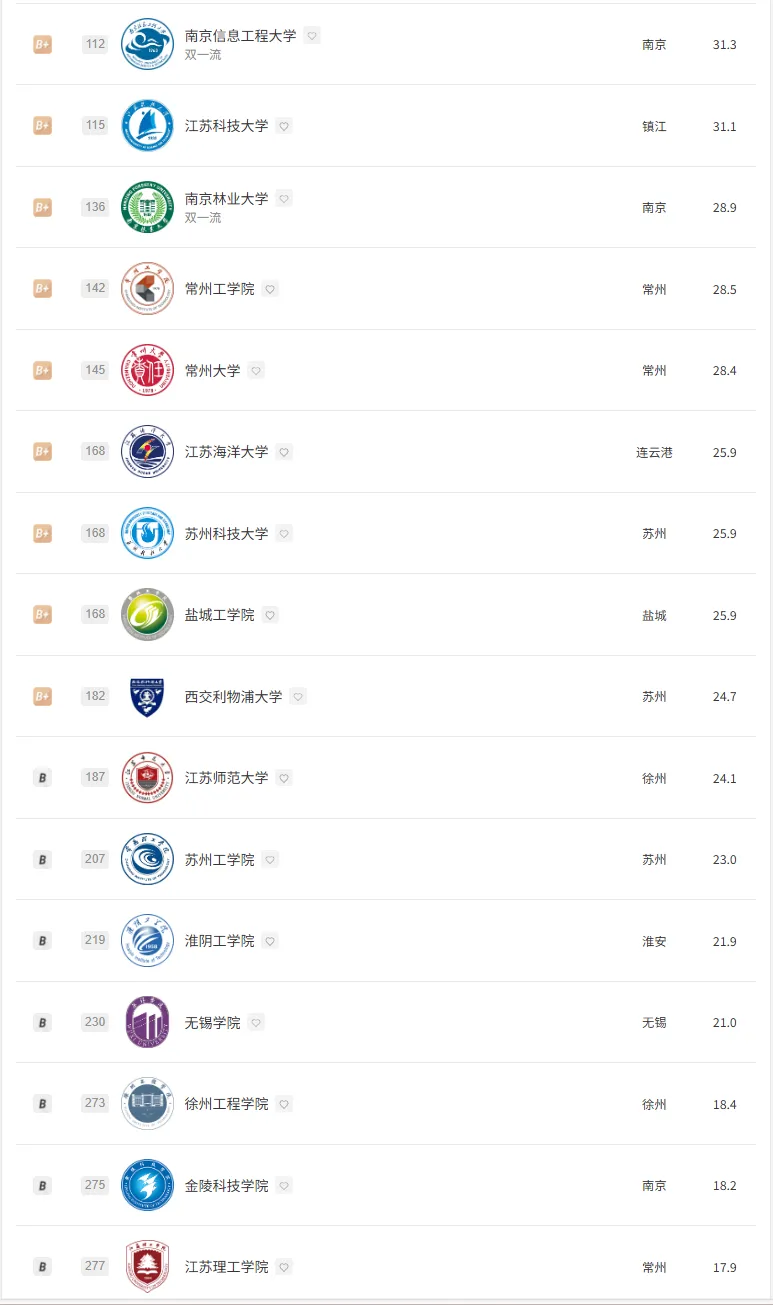Toggle favorite heart for 西交利物浦大学
Screen dimensions: 773x1305
click(x=298, y=697)
